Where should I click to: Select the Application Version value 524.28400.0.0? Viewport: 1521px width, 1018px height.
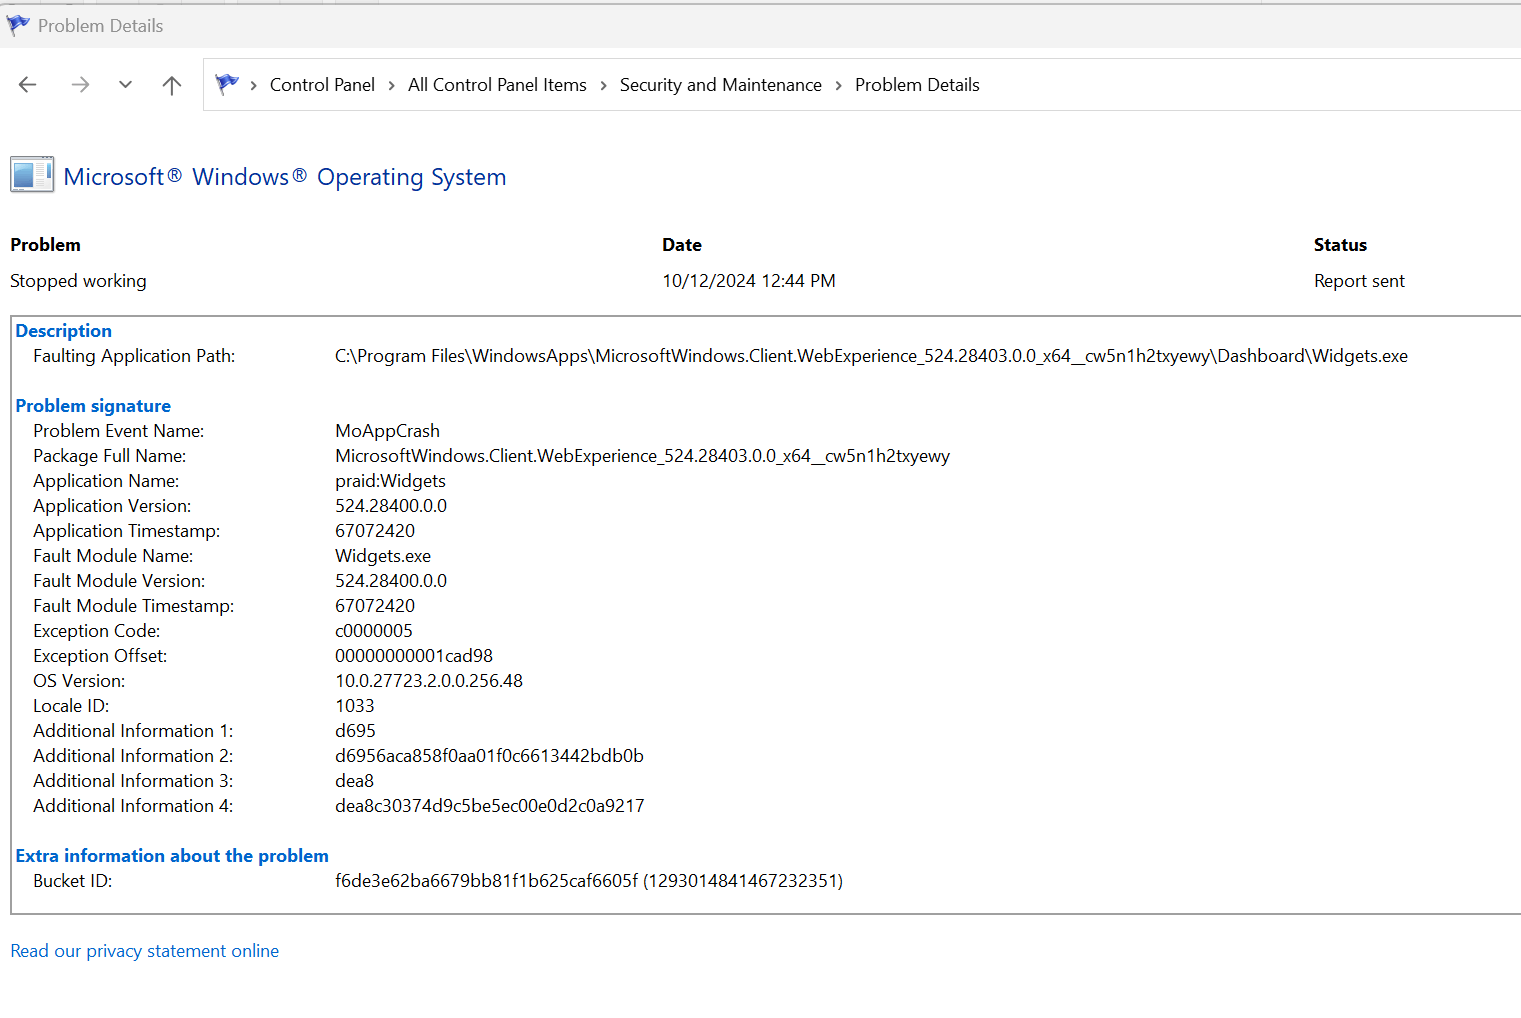click(391, 506)
